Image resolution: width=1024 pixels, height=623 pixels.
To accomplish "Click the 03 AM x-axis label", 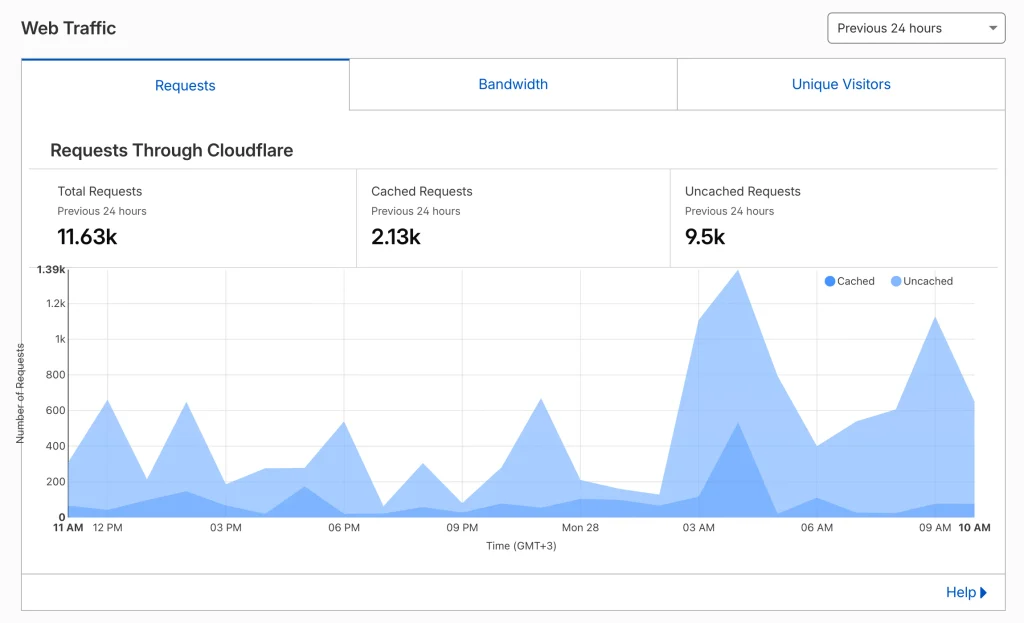I will click(x=699, y=528).
